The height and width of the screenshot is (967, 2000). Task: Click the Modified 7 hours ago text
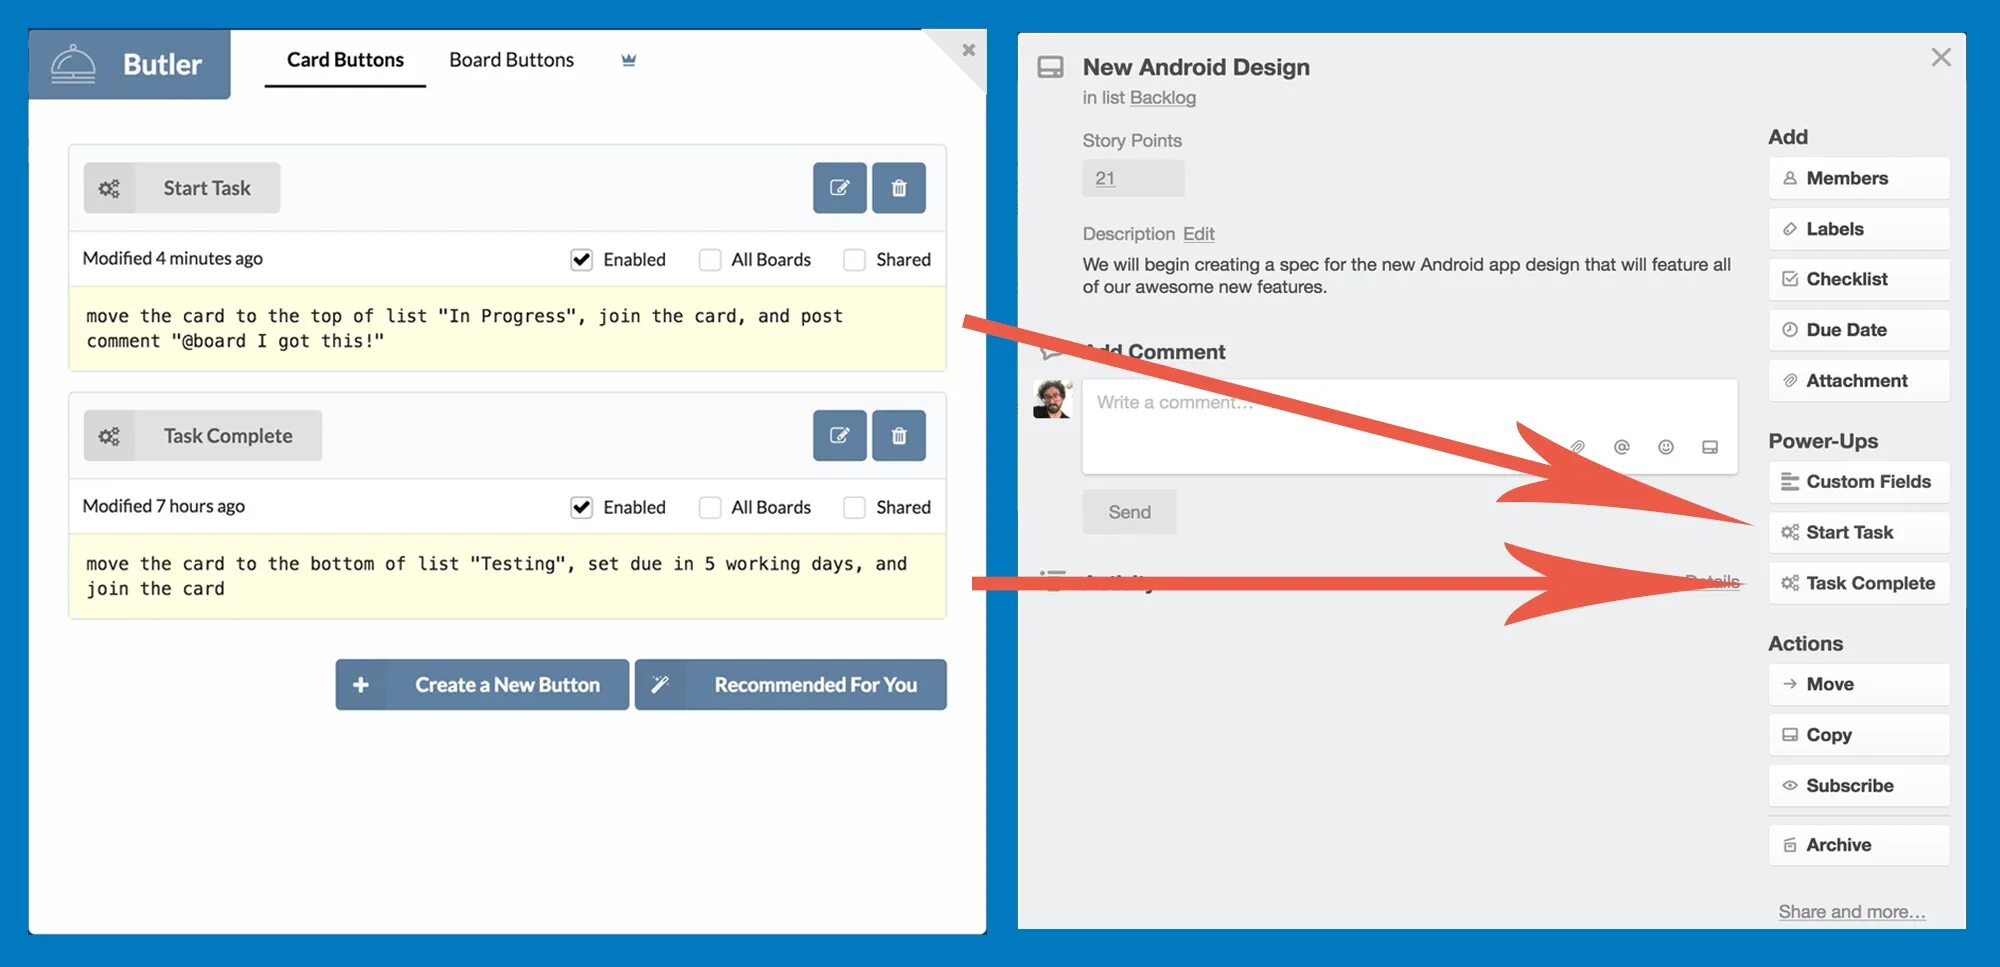tap(164, 507)
